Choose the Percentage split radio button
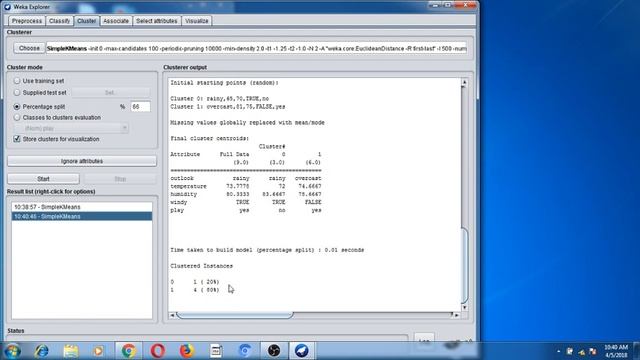 click(17, 107)
